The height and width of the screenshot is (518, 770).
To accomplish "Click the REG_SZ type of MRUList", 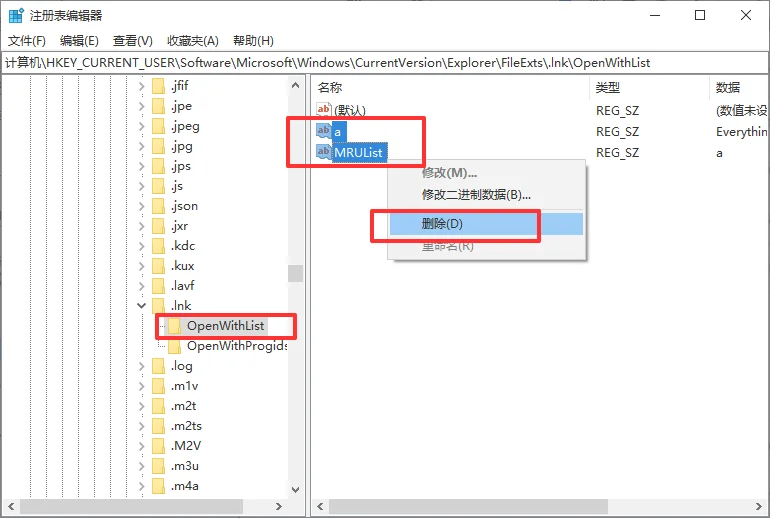I will click(617, 153).
